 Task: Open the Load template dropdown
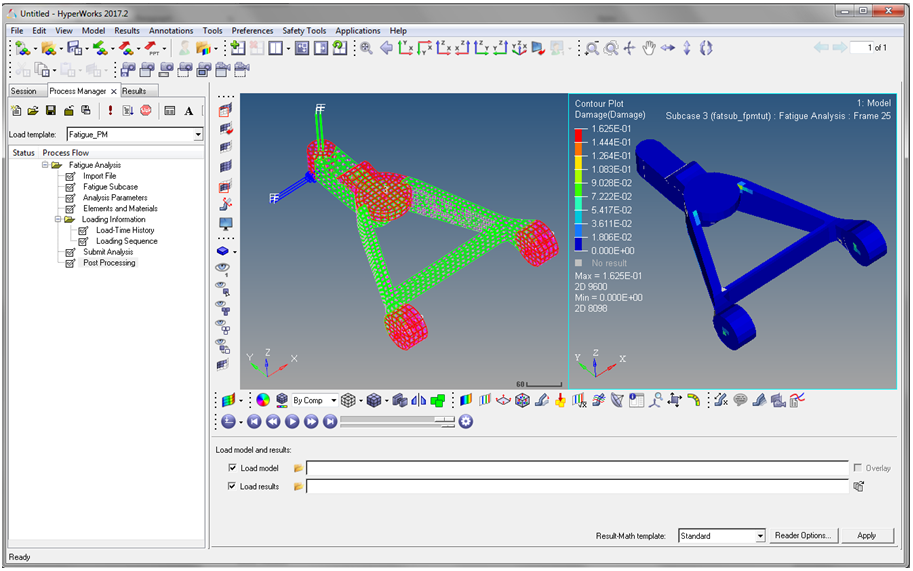click(198, 134)
